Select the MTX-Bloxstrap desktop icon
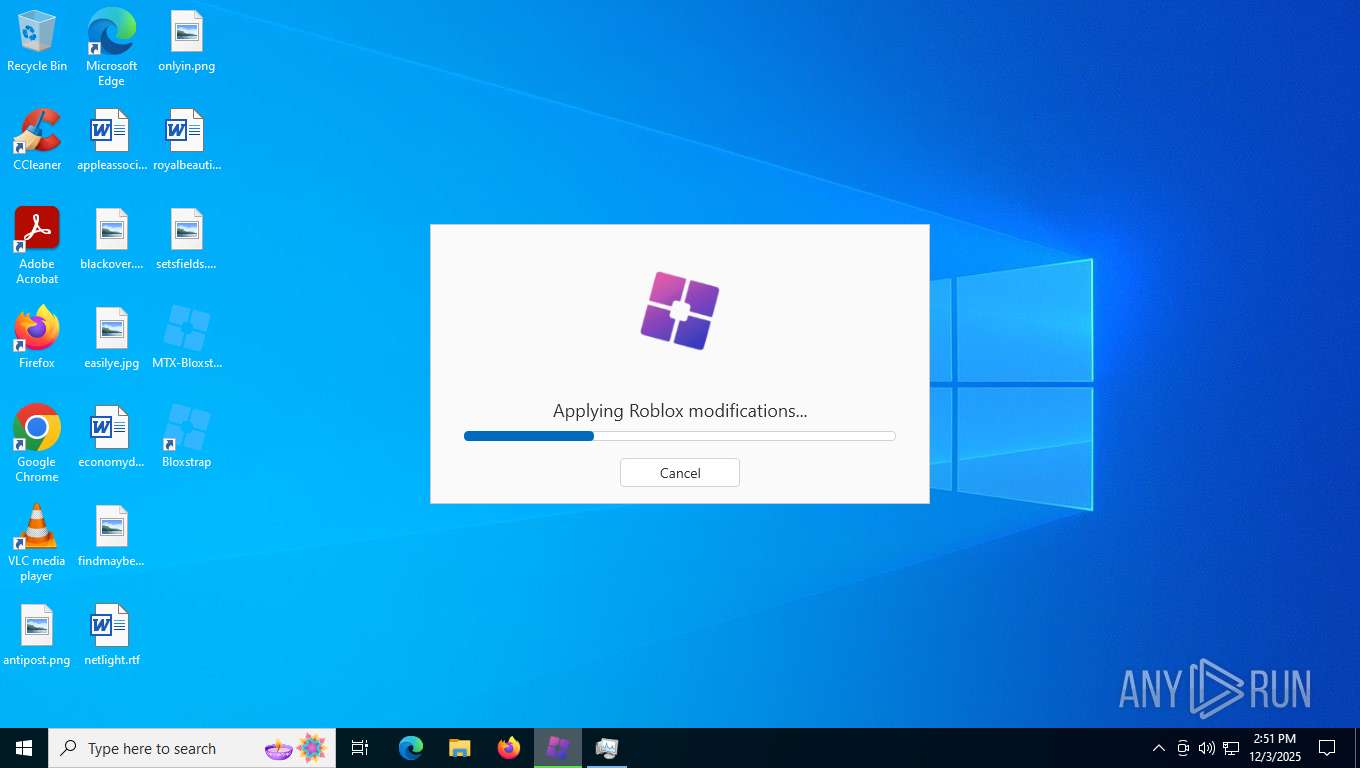Viewport: 1360px width, 768px height. 186,338
